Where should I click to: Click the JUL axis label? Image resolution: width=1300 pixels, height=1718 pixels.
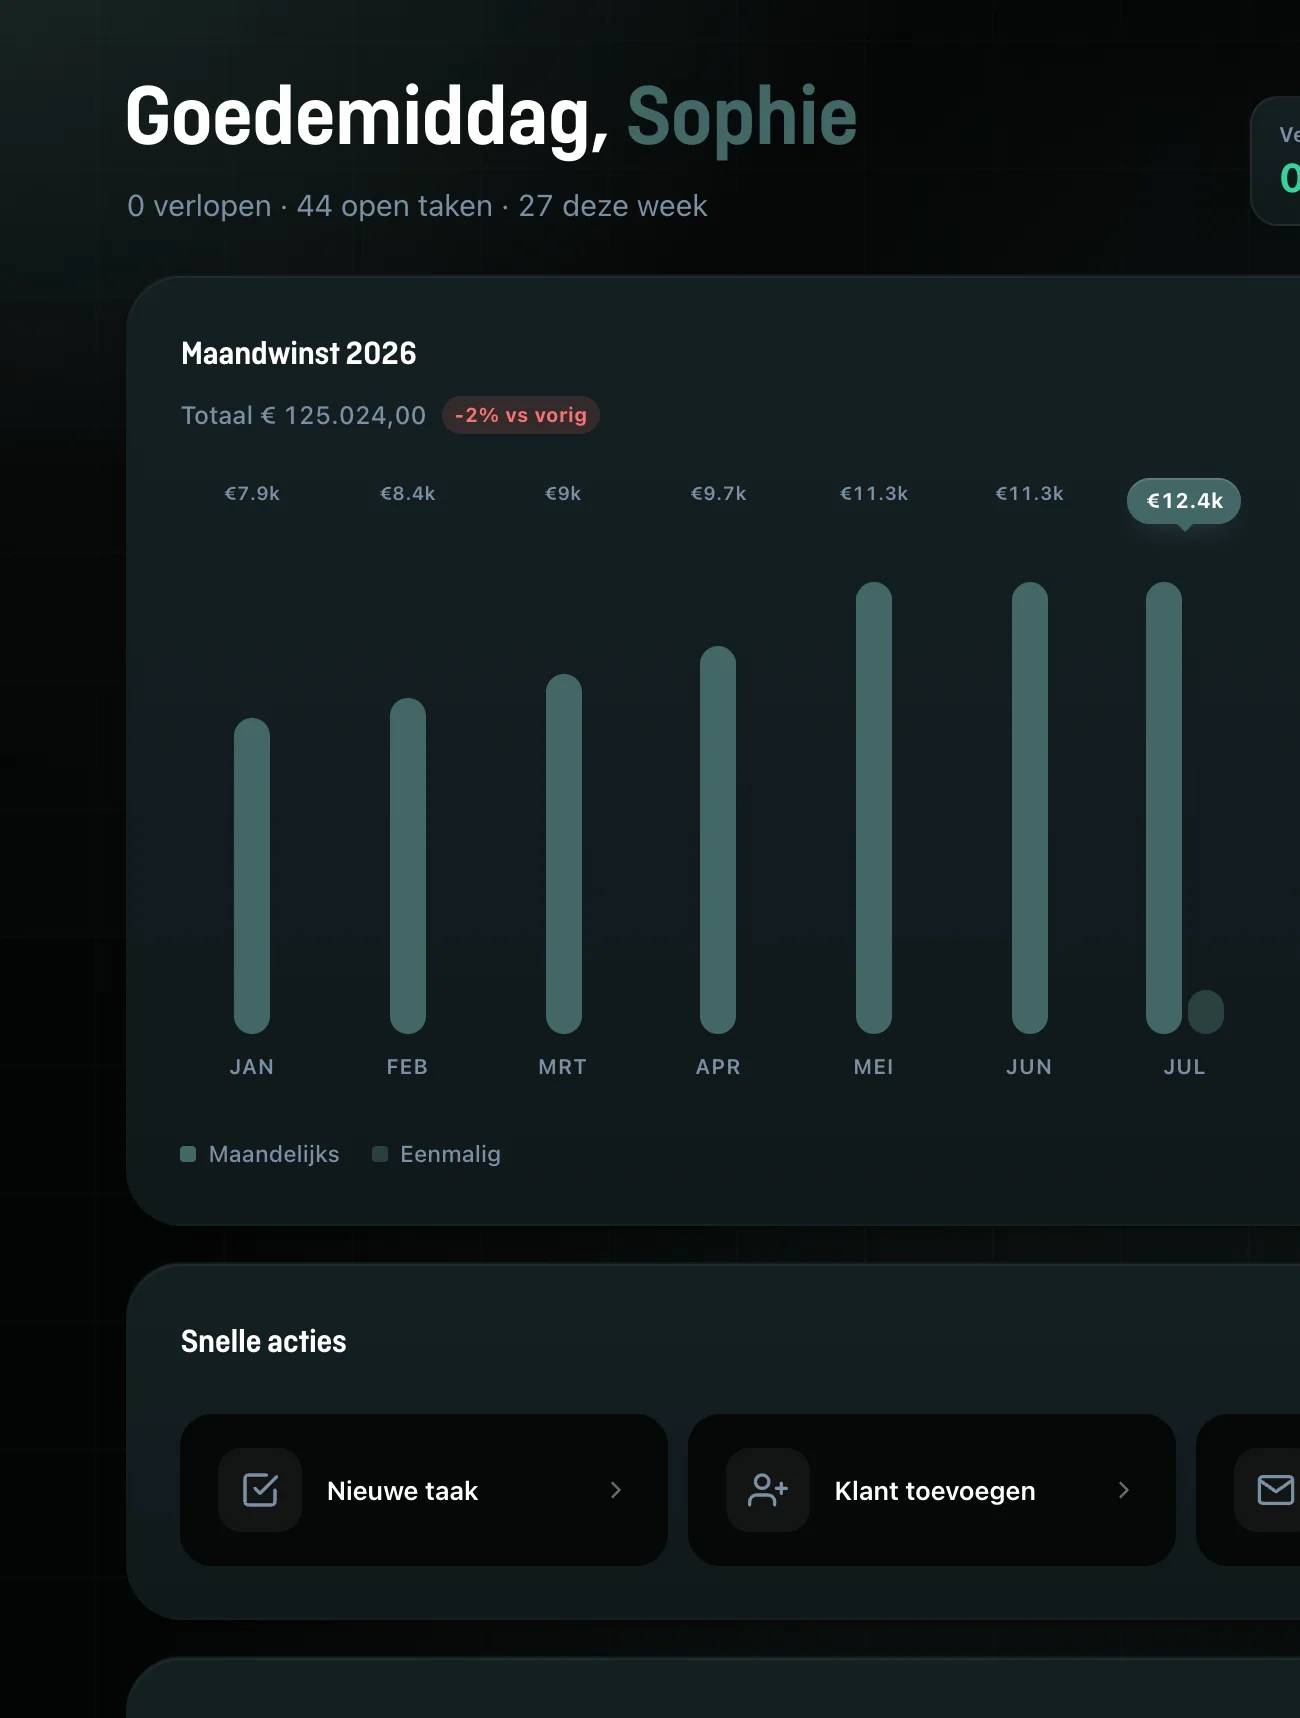click(x=1184, y=1067)
